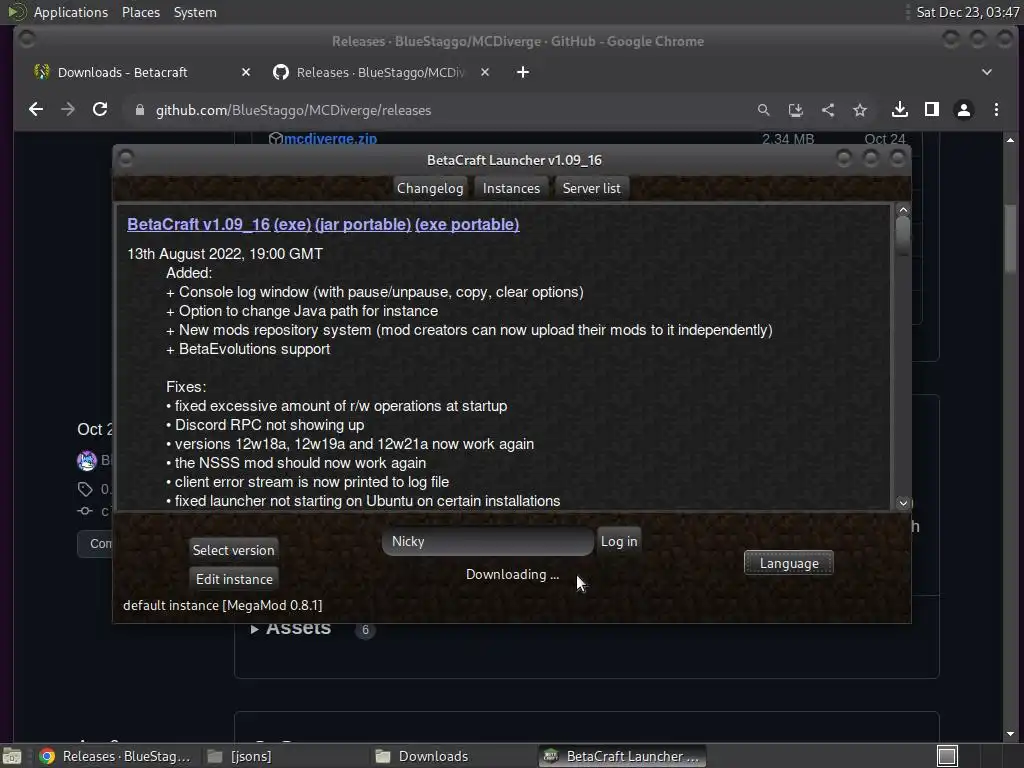Click browser page scrollbar down arrow
Screen dimensions: 1024x768
tap(1010, 734)
